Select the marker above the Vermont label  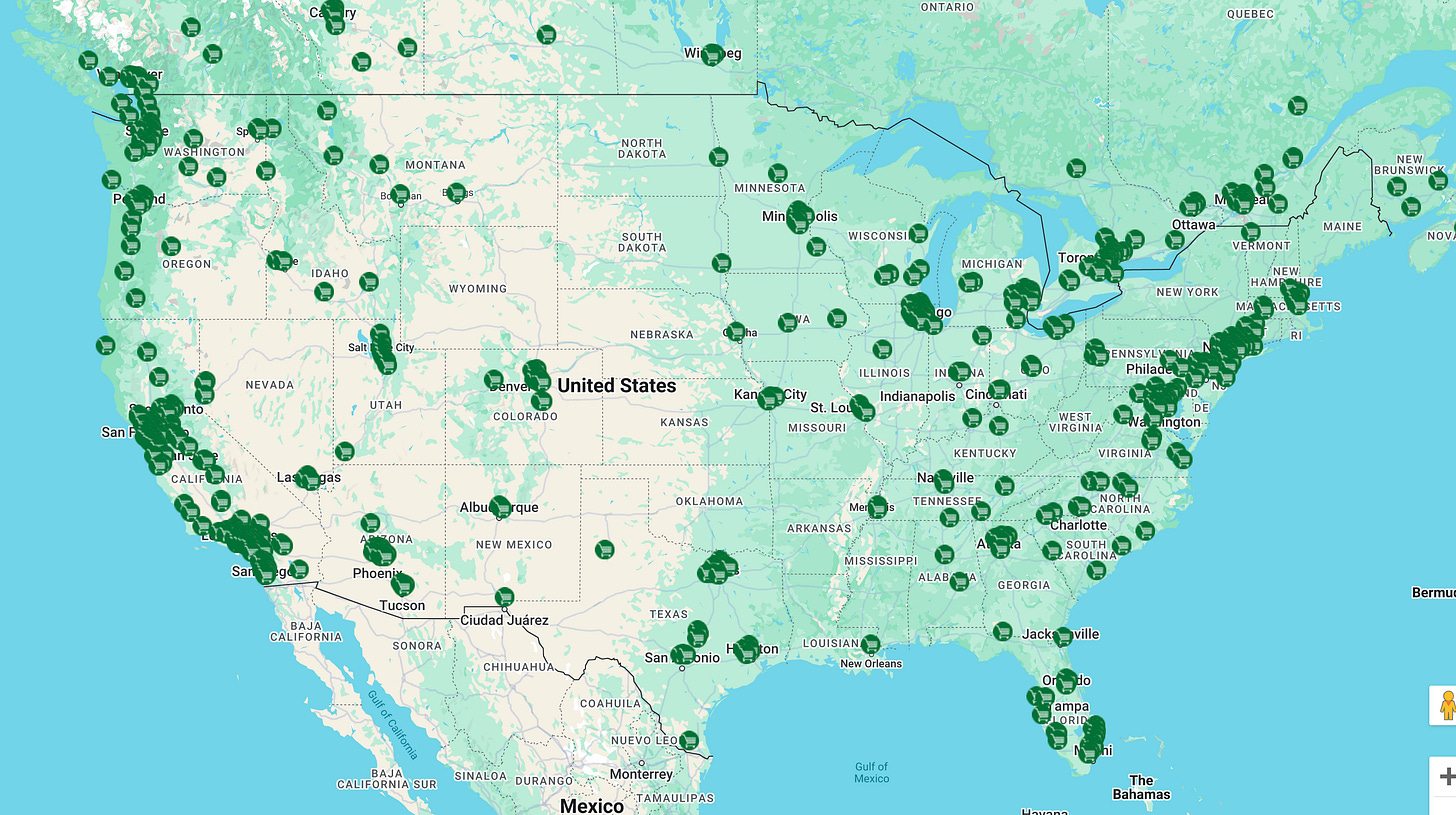[1250, 232]
